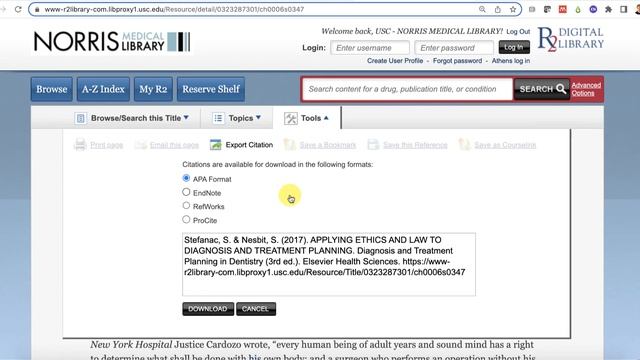
Task: Click the Log Out link
Action: [518, 31]
